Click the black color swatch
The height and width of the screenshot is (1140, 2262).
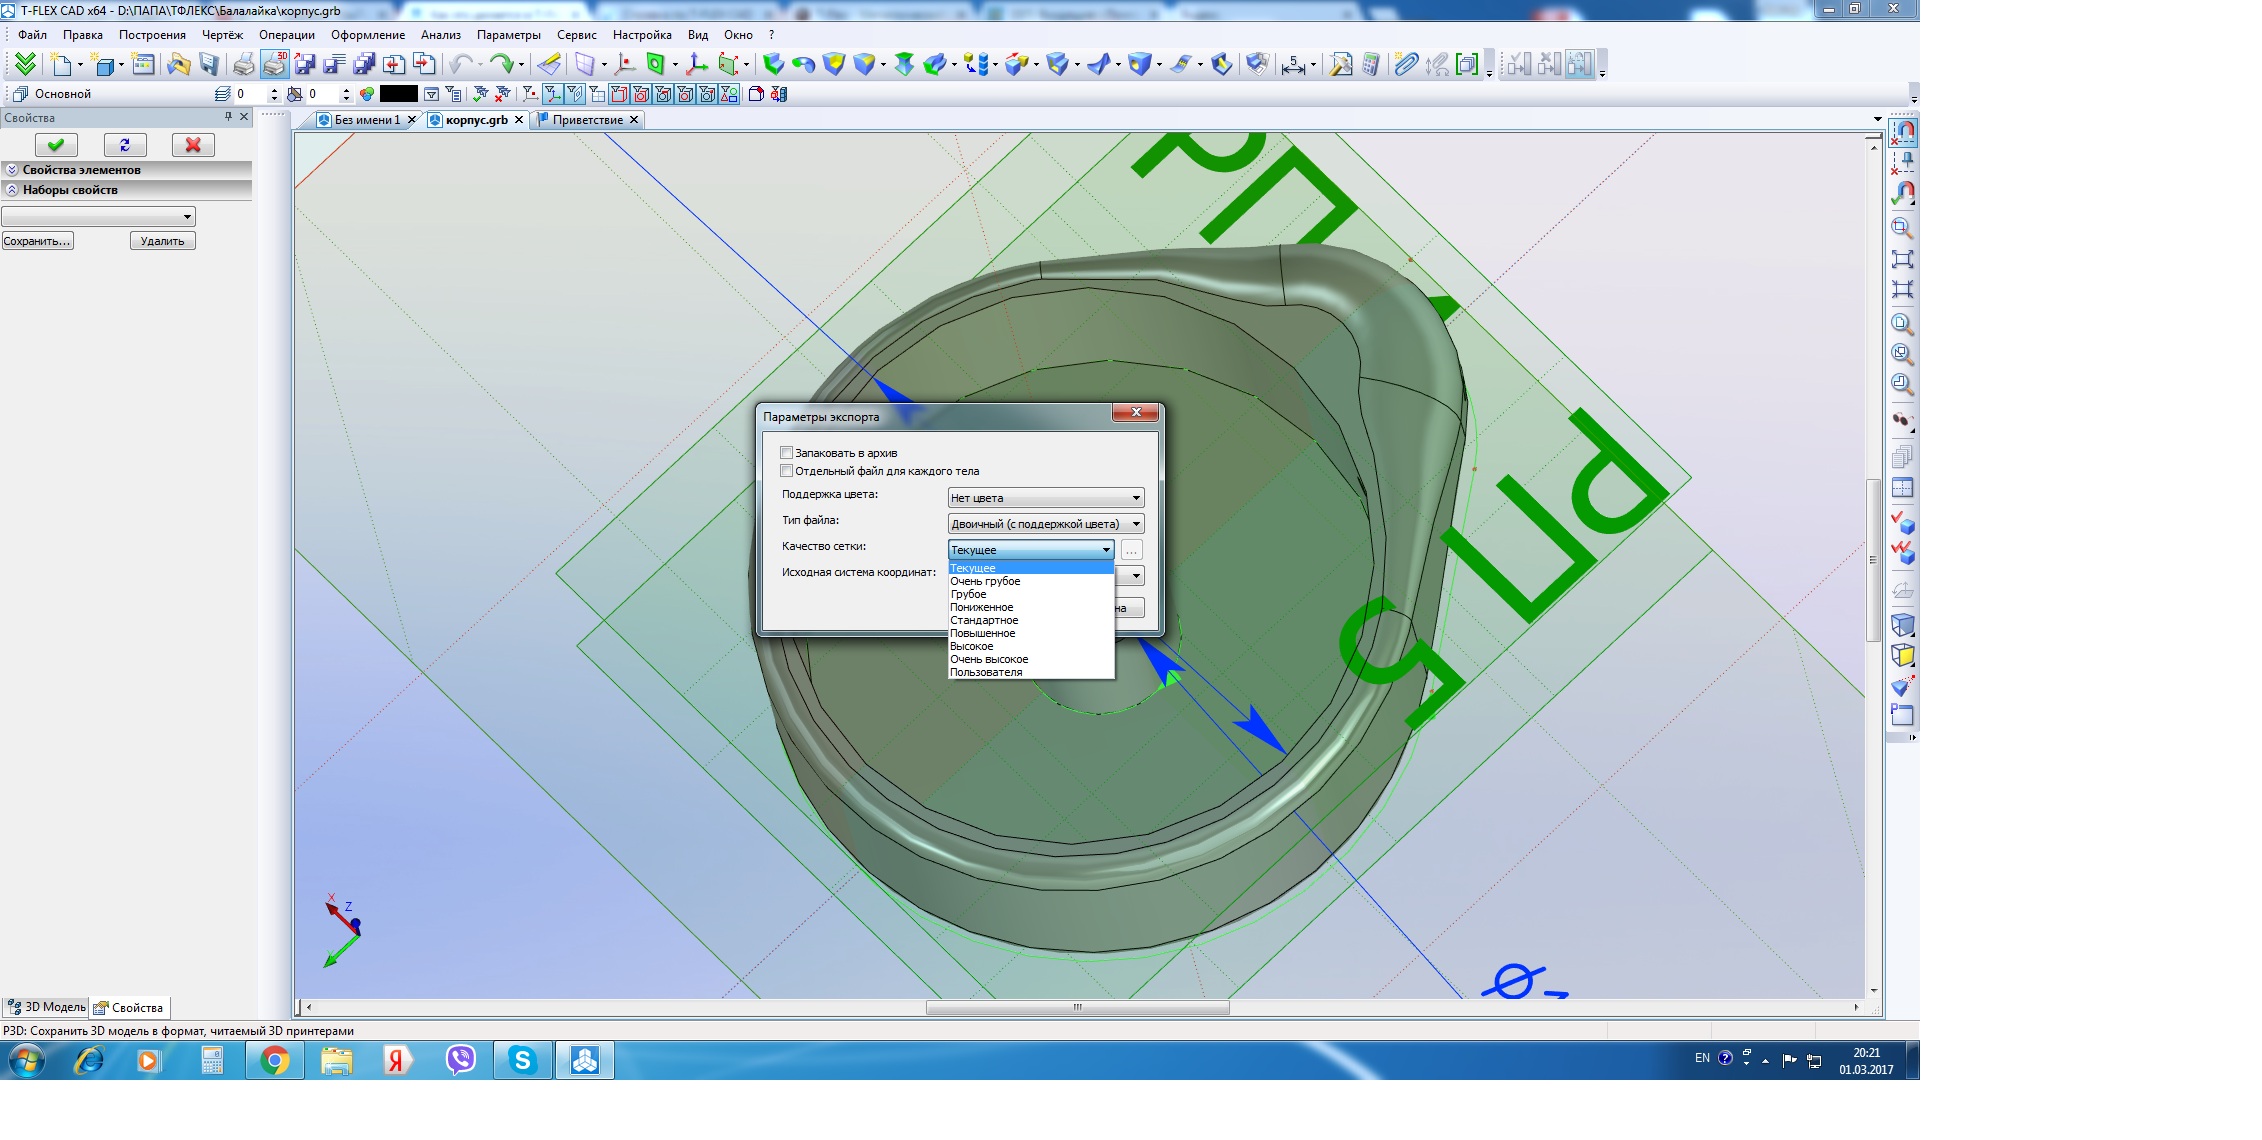point(398,94)
